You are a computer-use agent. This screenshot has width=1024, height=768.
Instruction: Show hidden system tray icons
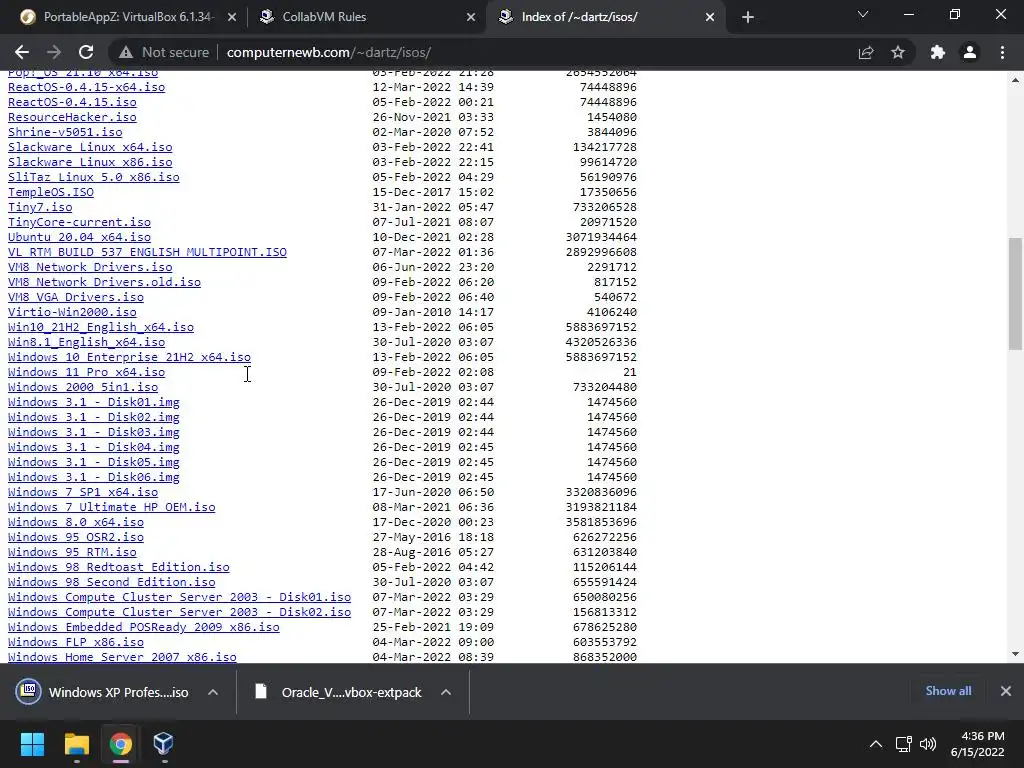tap(876, 744)
